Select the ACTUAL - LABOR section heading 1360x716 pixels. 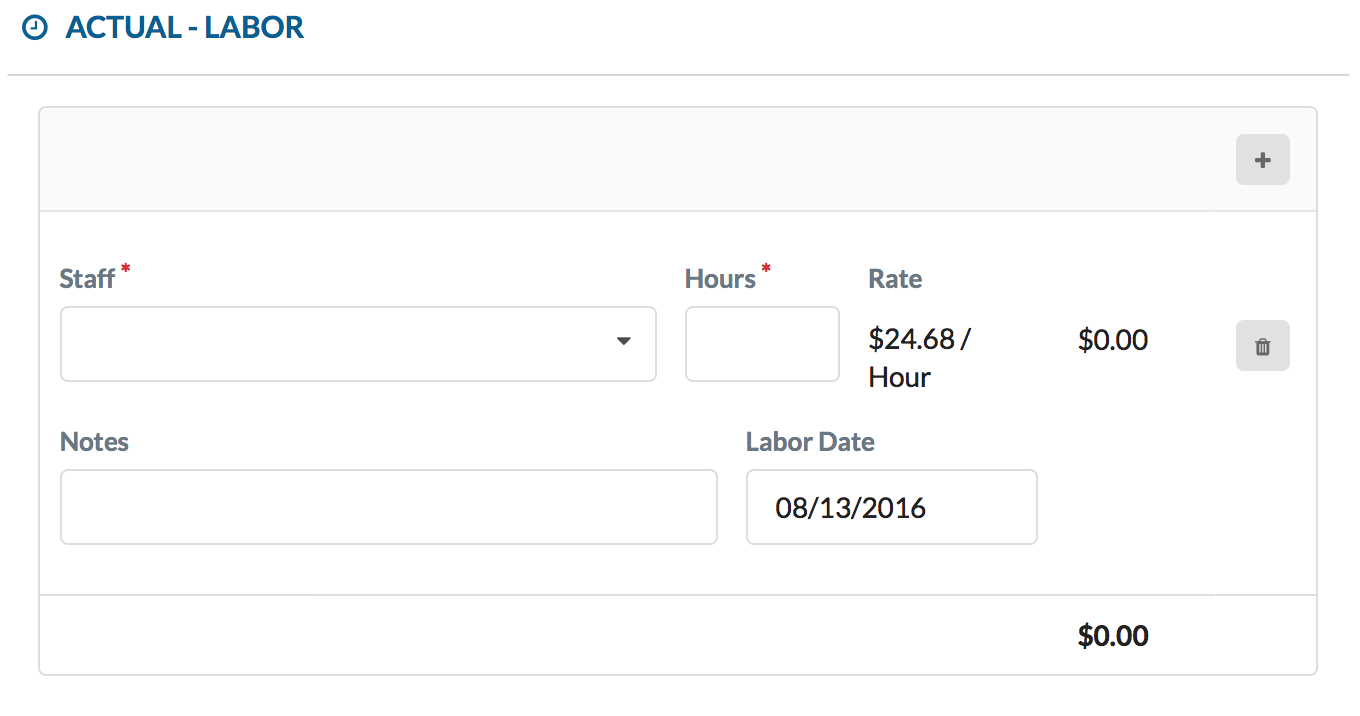coord(185,28)
